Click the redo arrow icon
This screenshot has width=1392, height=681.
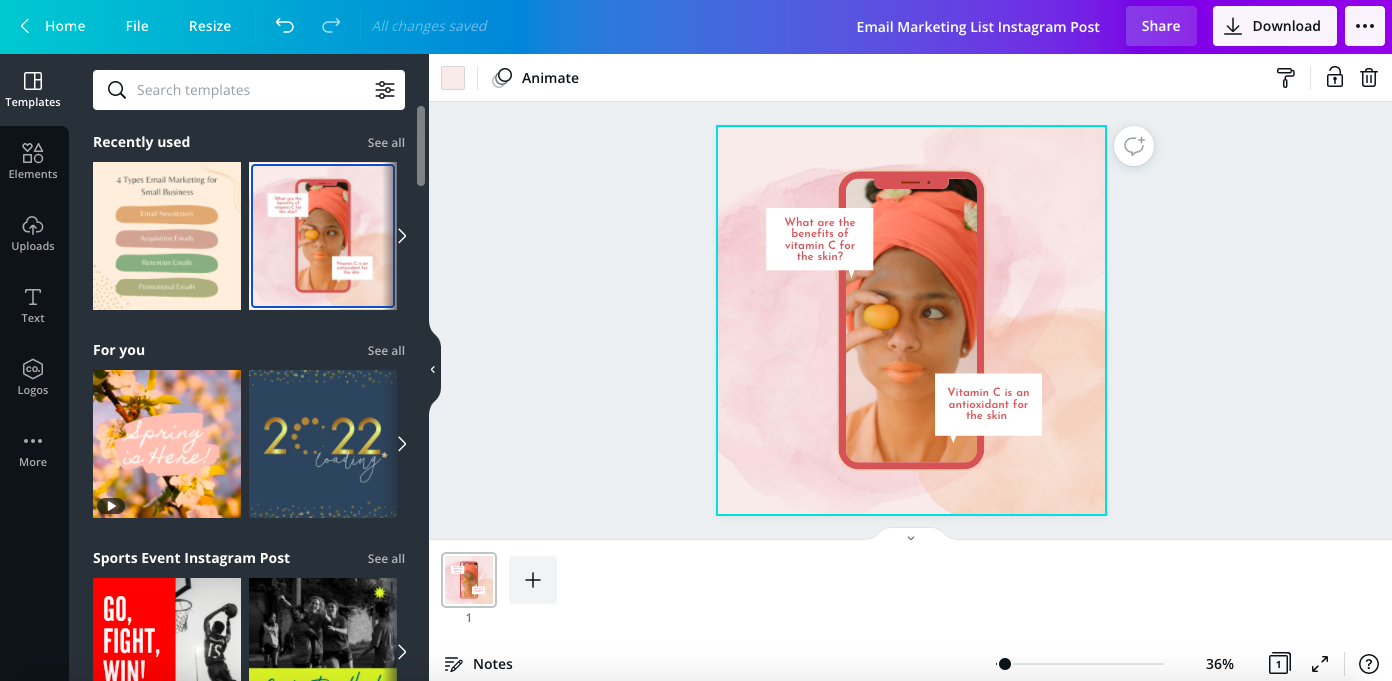click(x=331, y=26)
